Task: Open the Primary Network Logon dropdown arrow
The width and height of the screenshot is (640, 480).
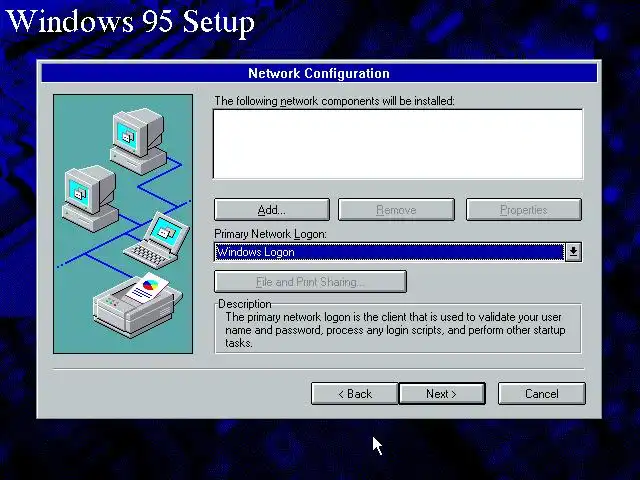Action: point(573,252)
